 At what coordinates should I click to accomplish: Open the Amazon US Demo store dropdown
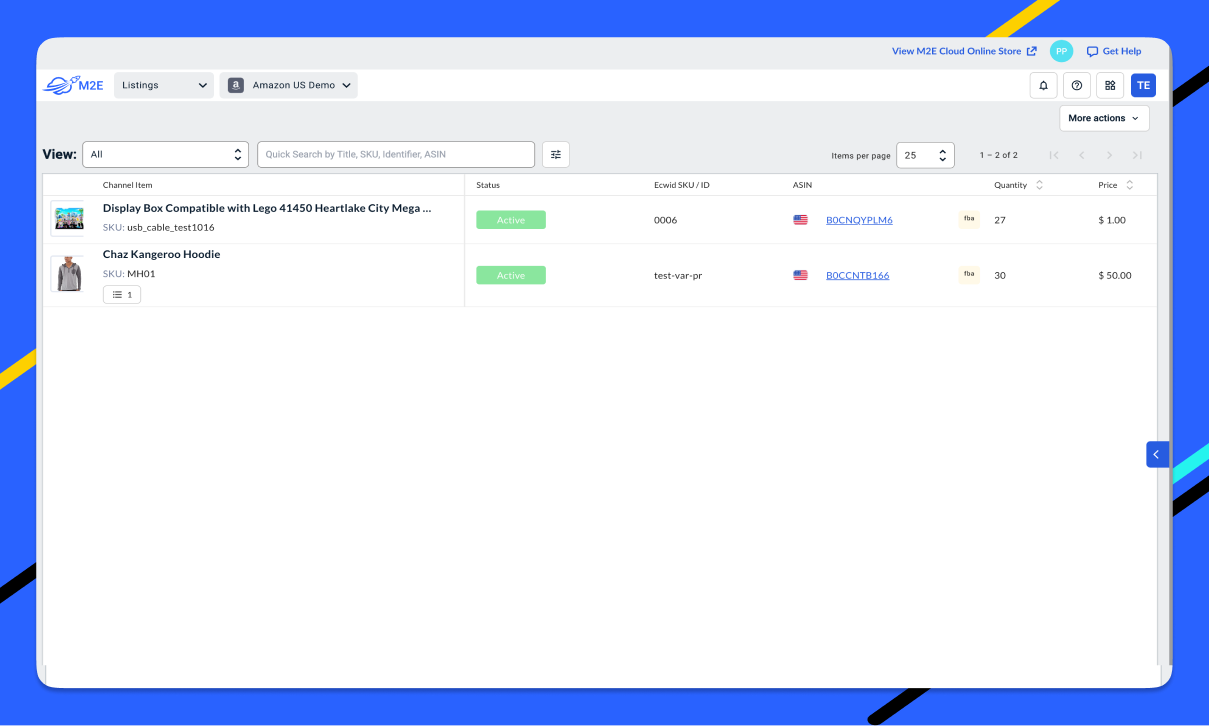pyautogui.click(x=288, y=85)
